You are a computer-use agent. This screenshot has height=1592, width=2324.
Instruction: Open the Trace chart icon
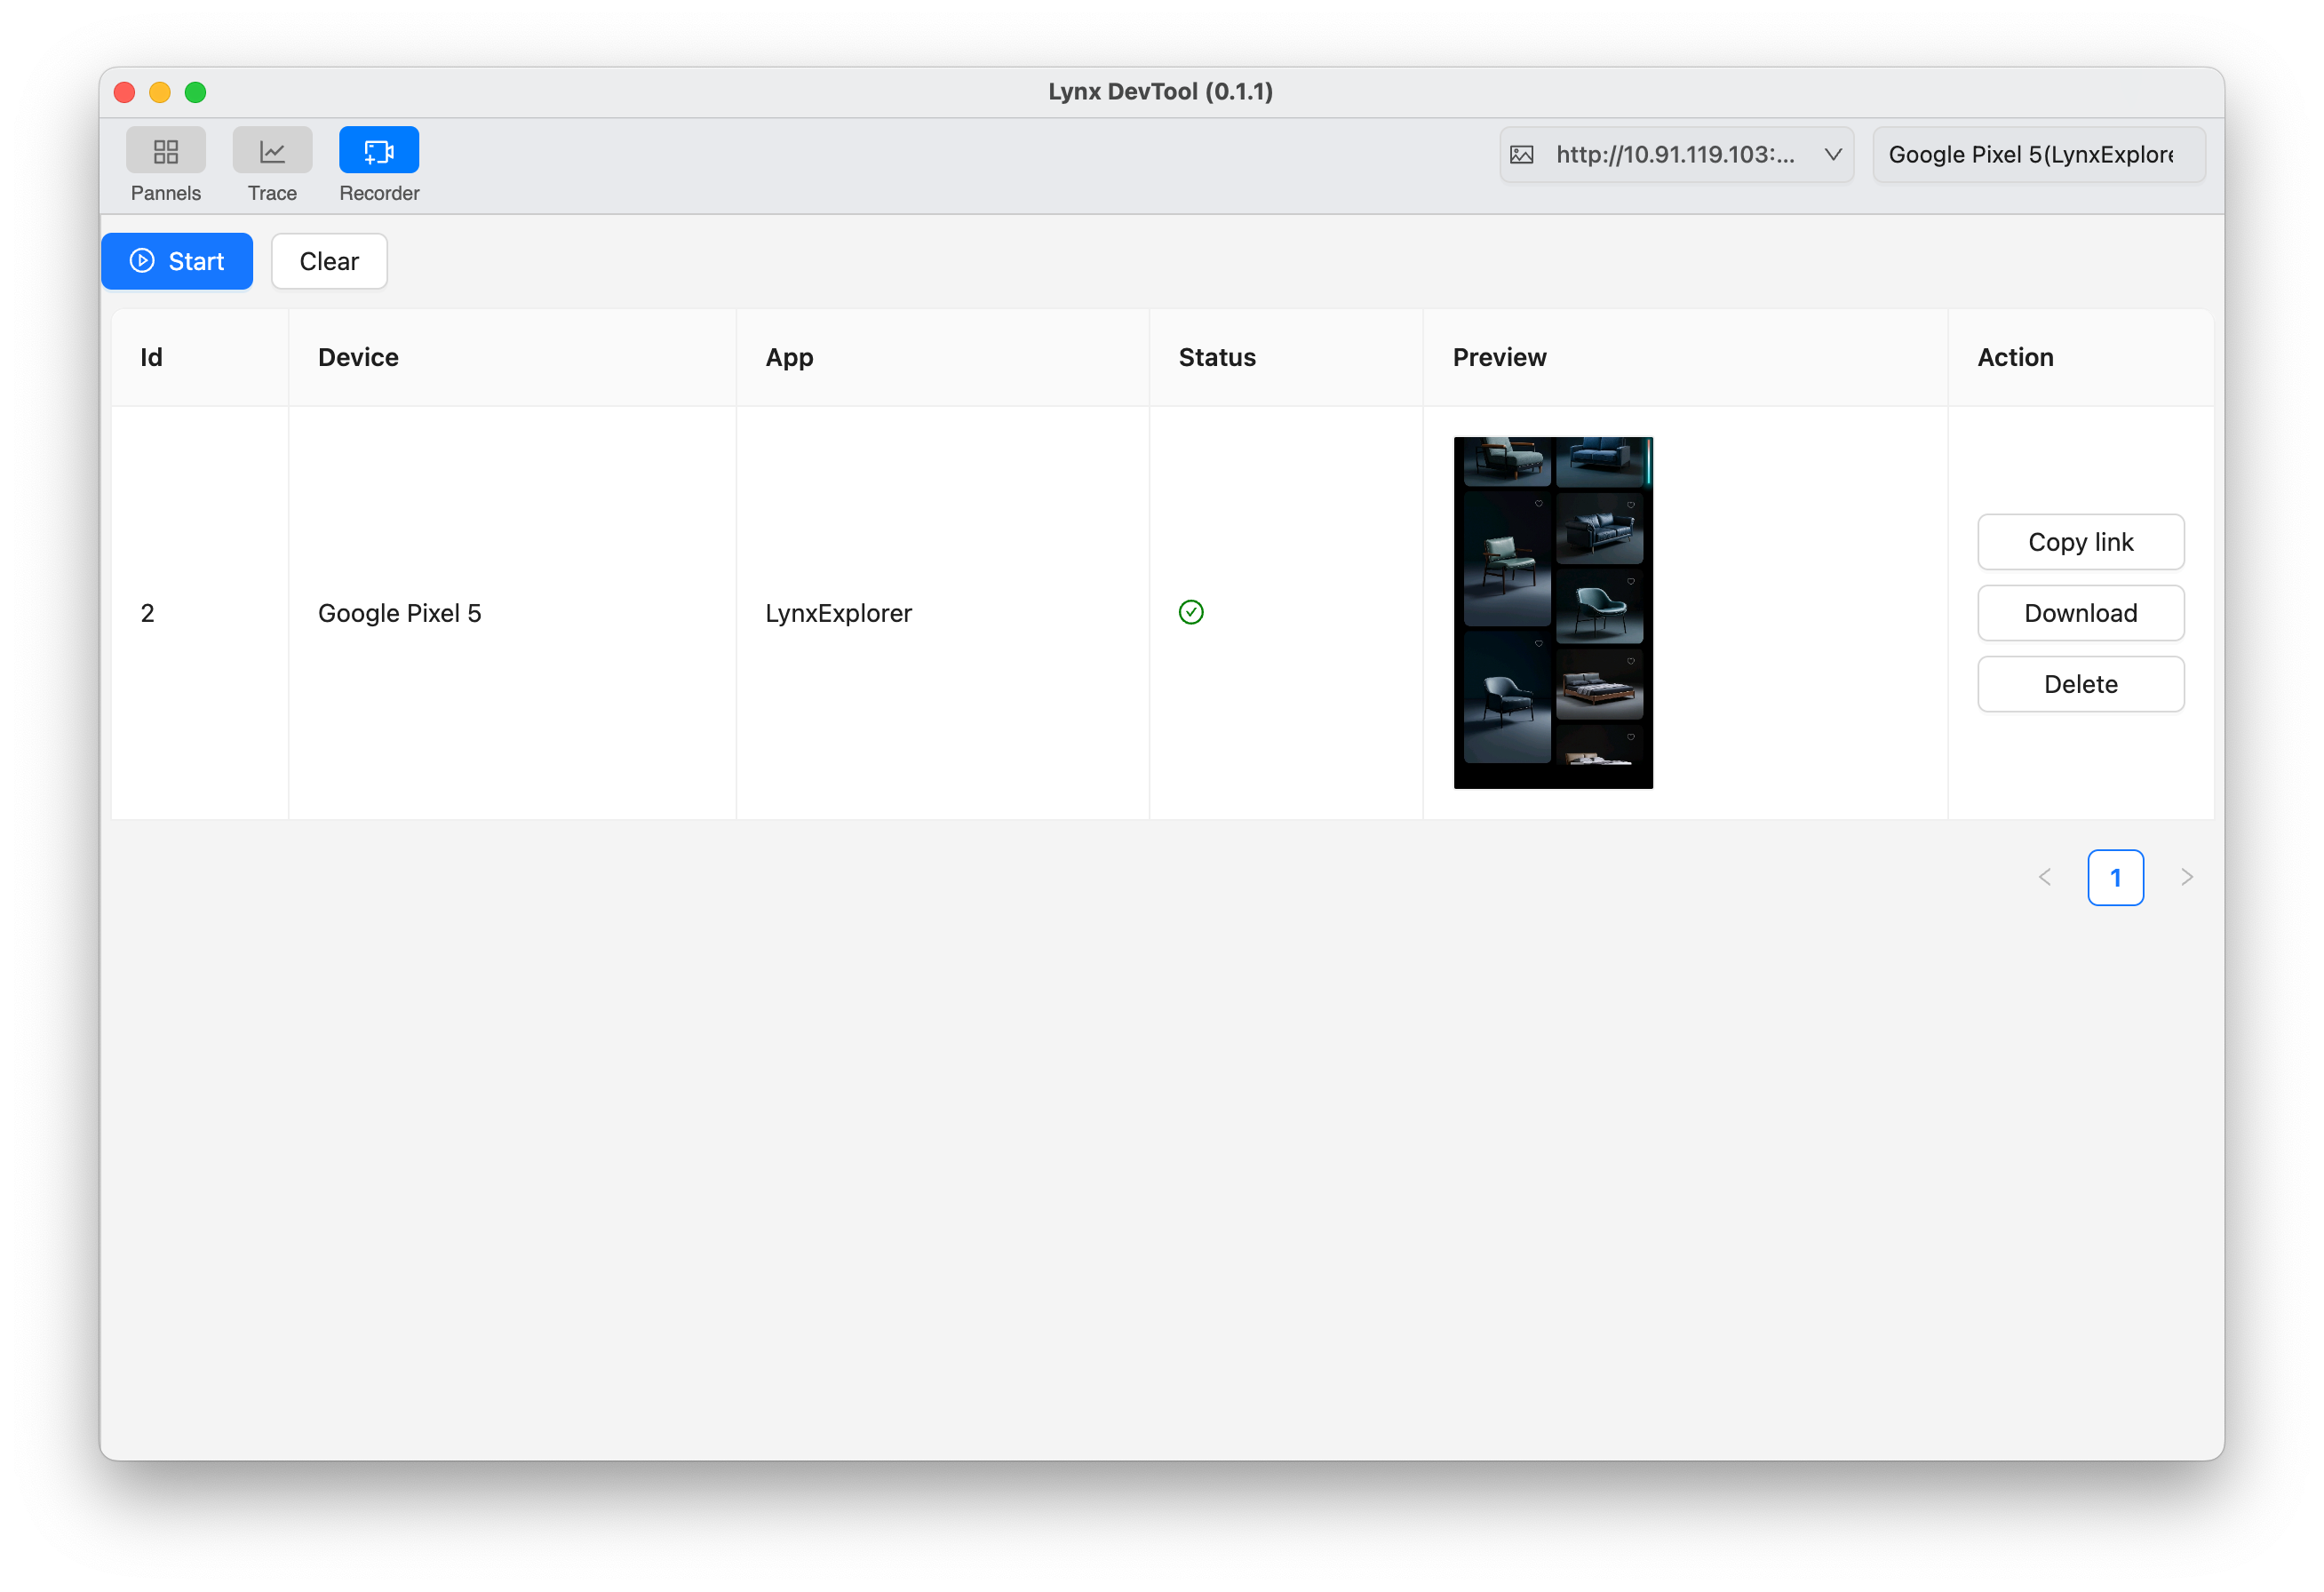(x=272, y=151)
